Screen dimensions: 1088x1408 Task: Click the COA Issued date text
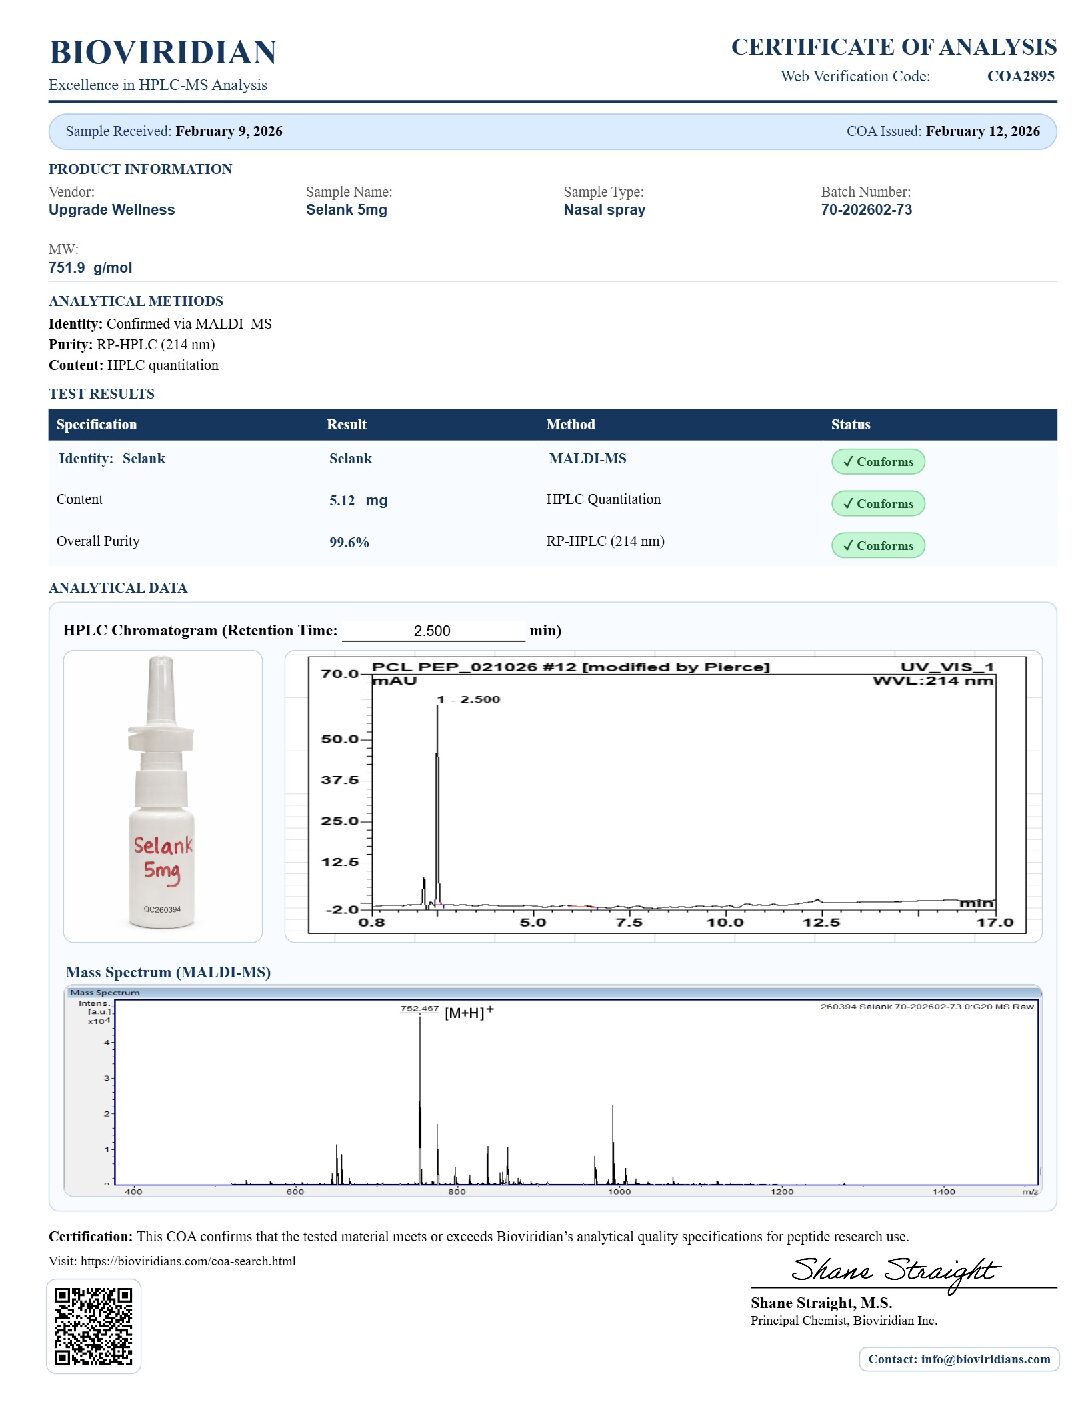942,131
